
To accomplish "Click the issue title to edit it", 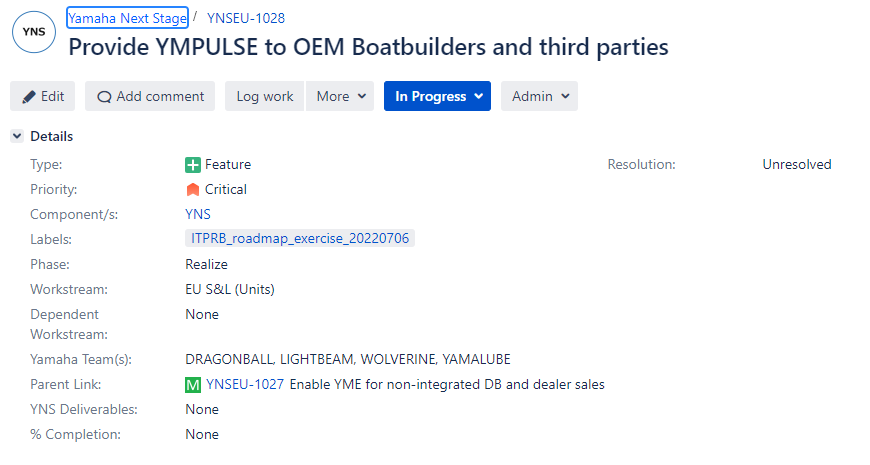I will pos(368,47).
